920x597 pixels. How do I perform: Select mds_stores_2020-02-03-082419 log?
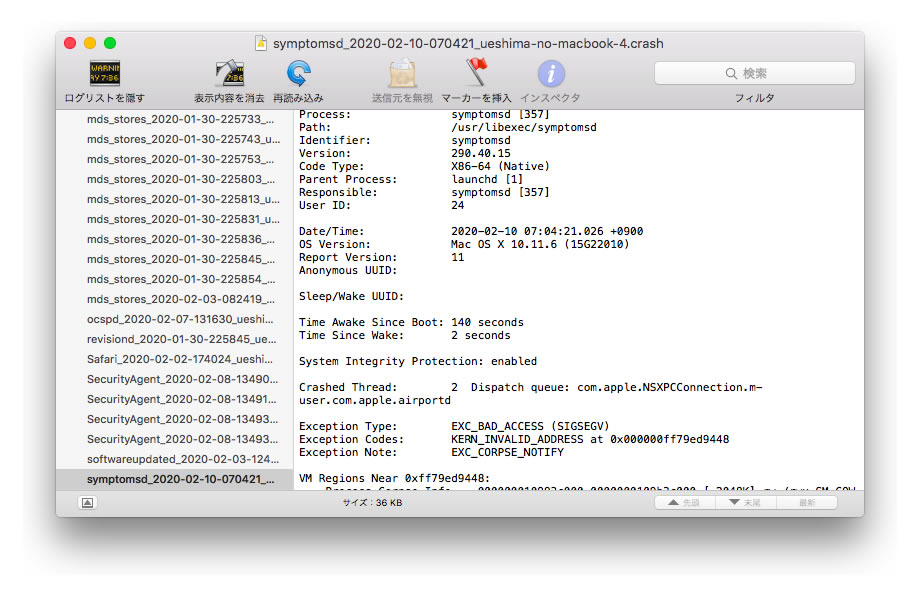click(x=175, y=299)
